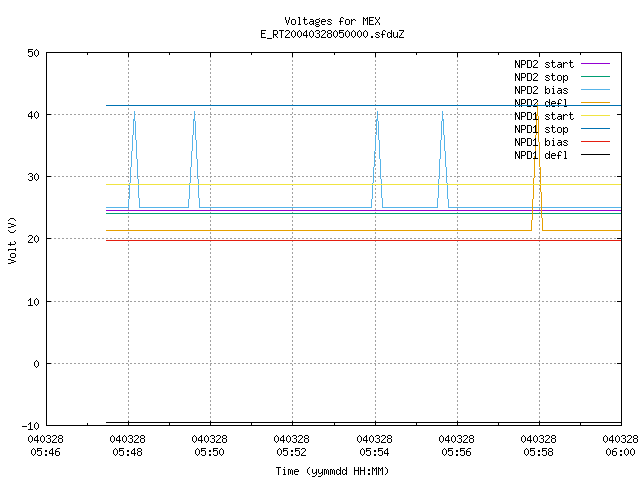Click purple line sample beside NPD2 start
Viewport: 640px width, 480px height.
(x=595, y=64)
